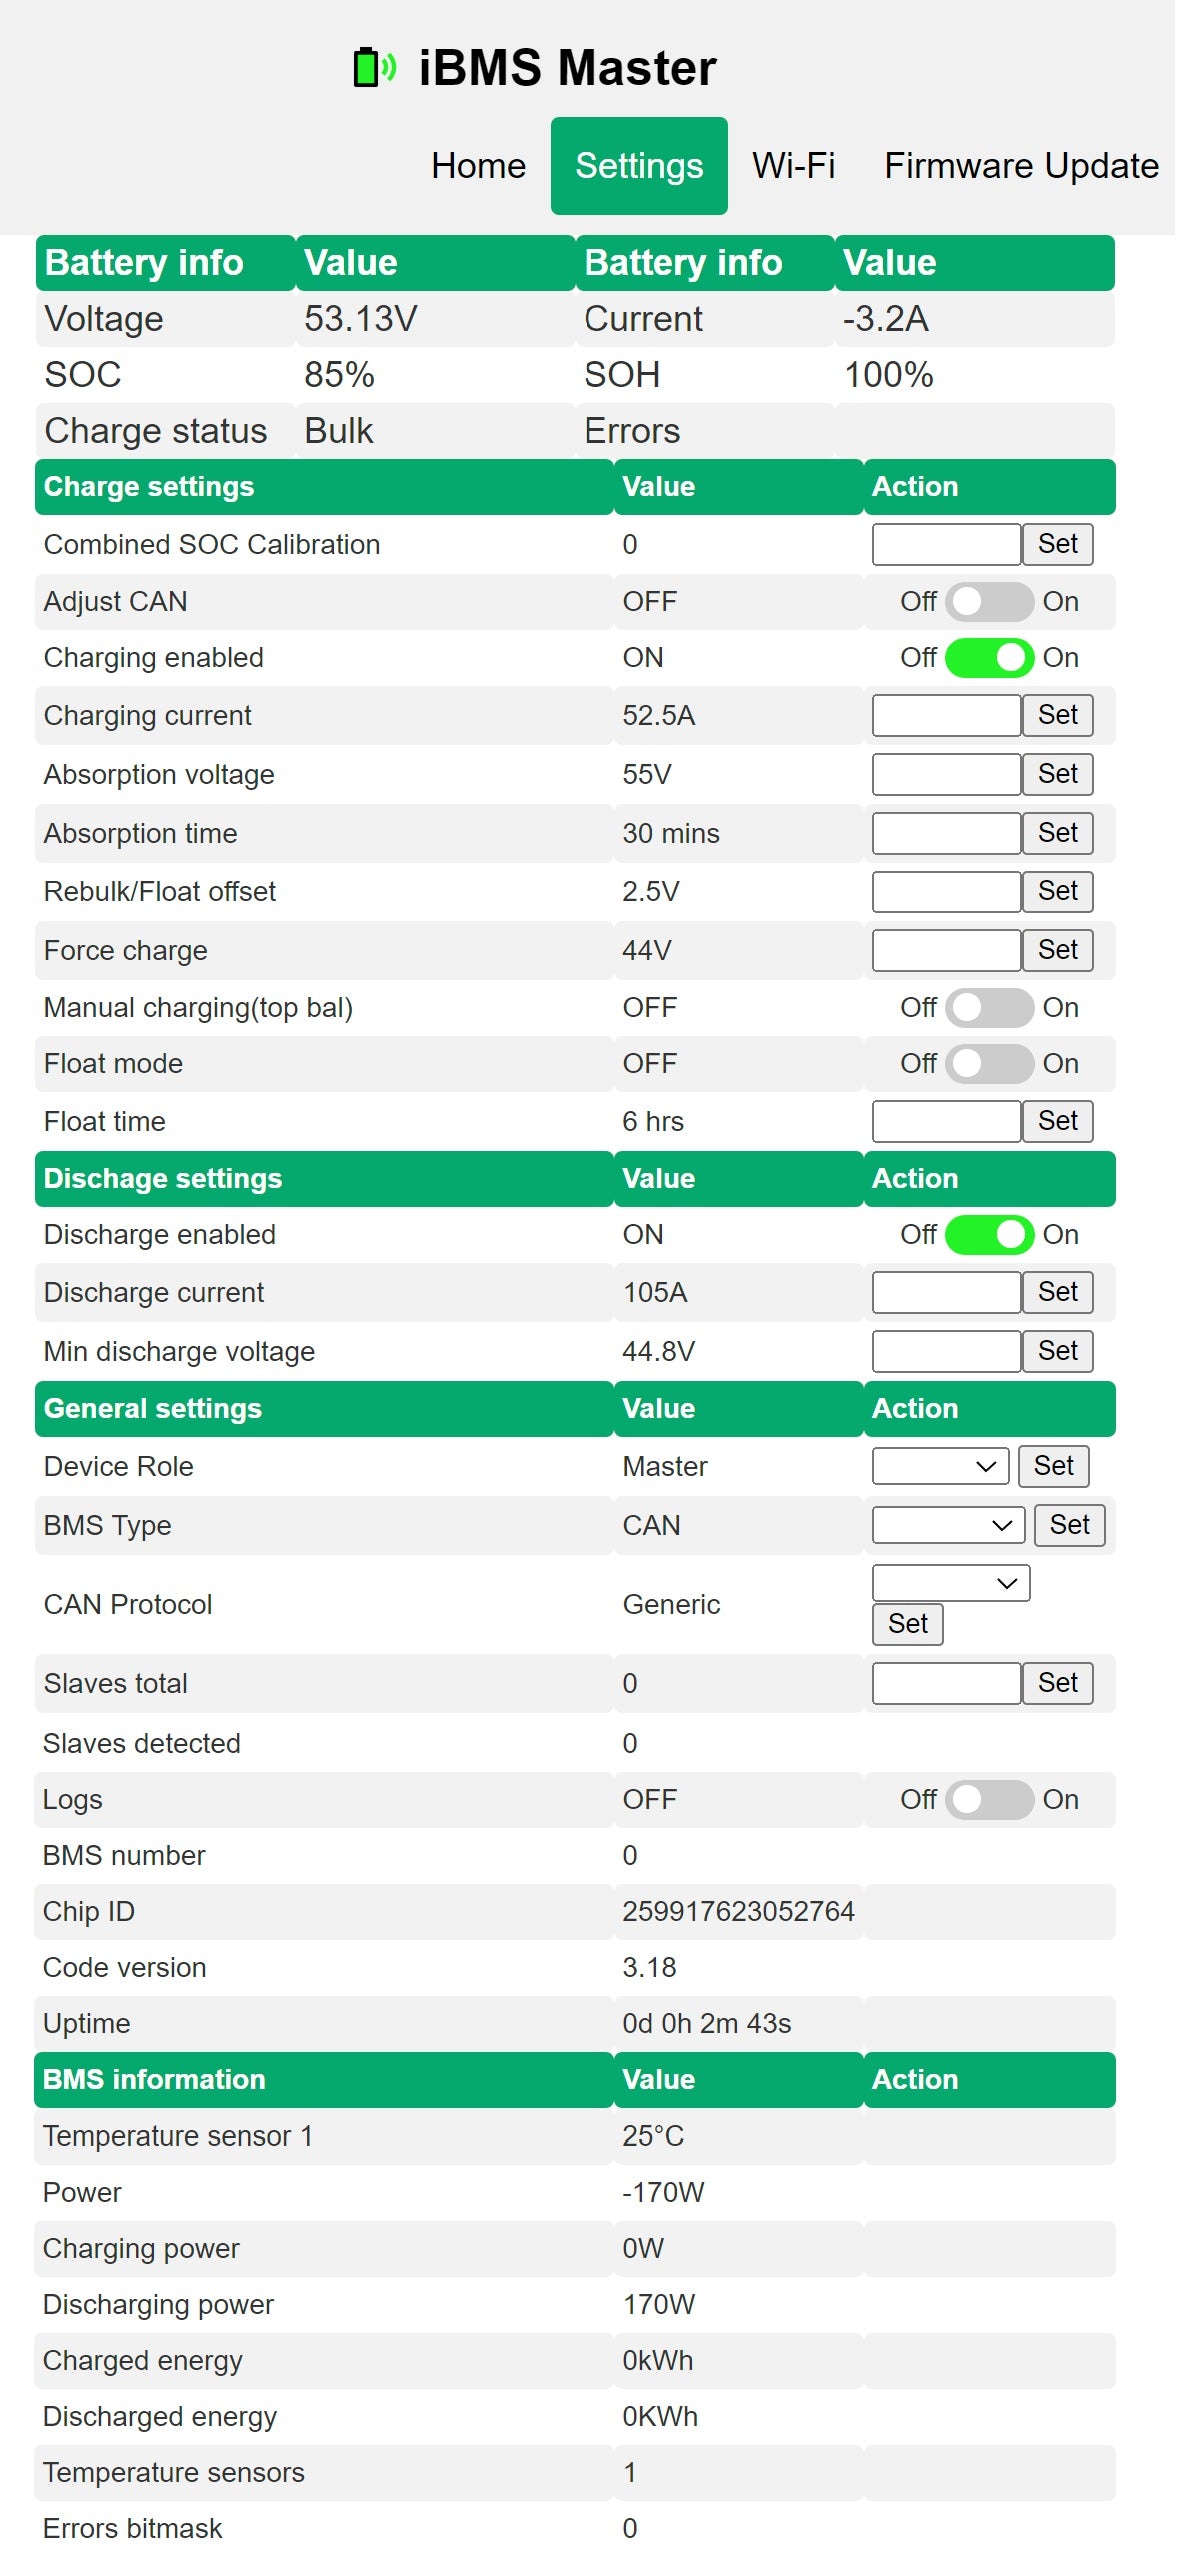Select the Slaves total input field
The image size is (1182, 2558).
click(x=945, y=1684)
